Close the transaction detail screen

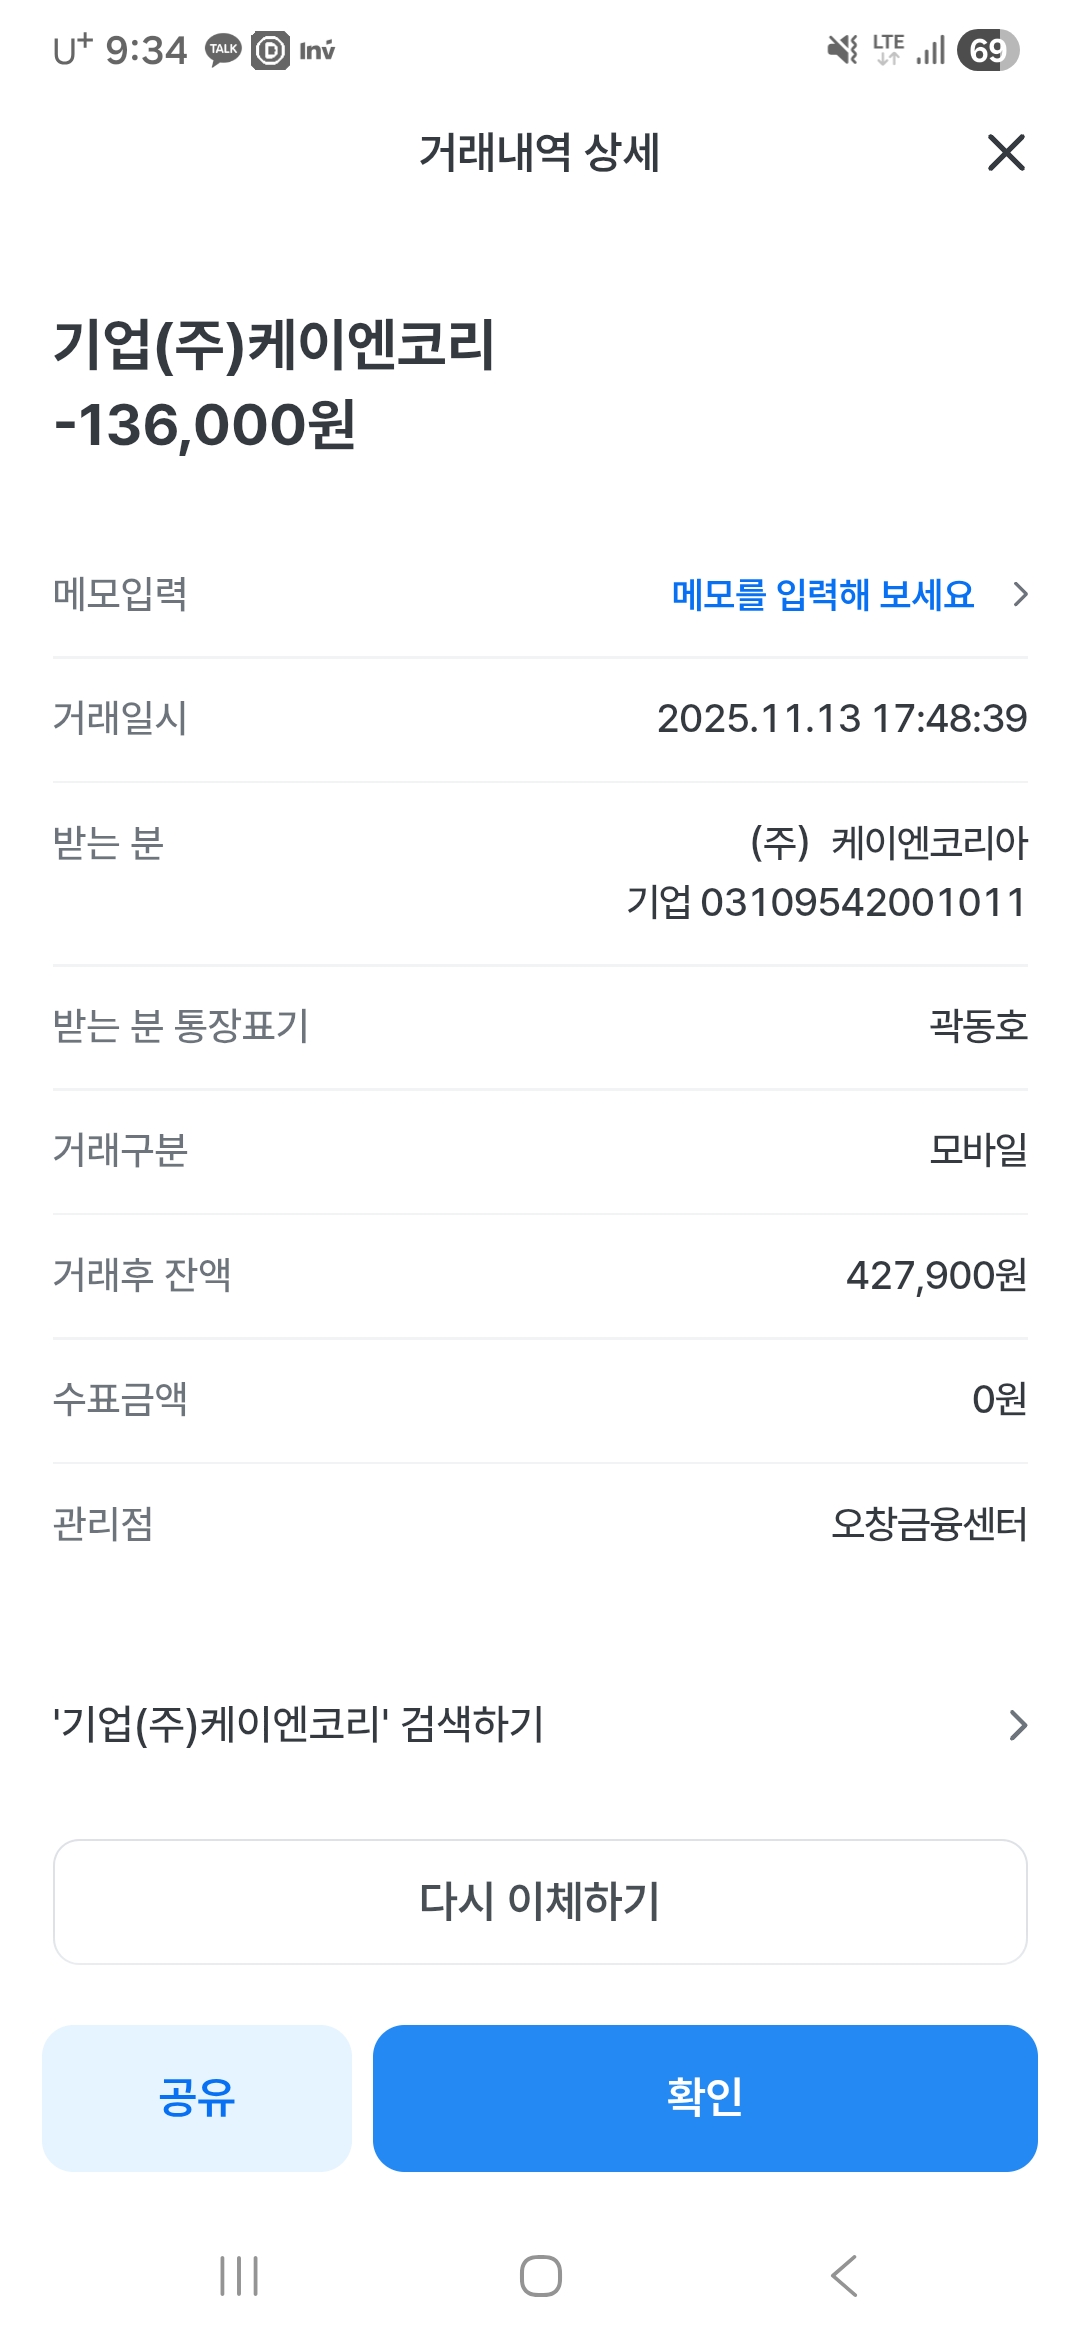1006,153
